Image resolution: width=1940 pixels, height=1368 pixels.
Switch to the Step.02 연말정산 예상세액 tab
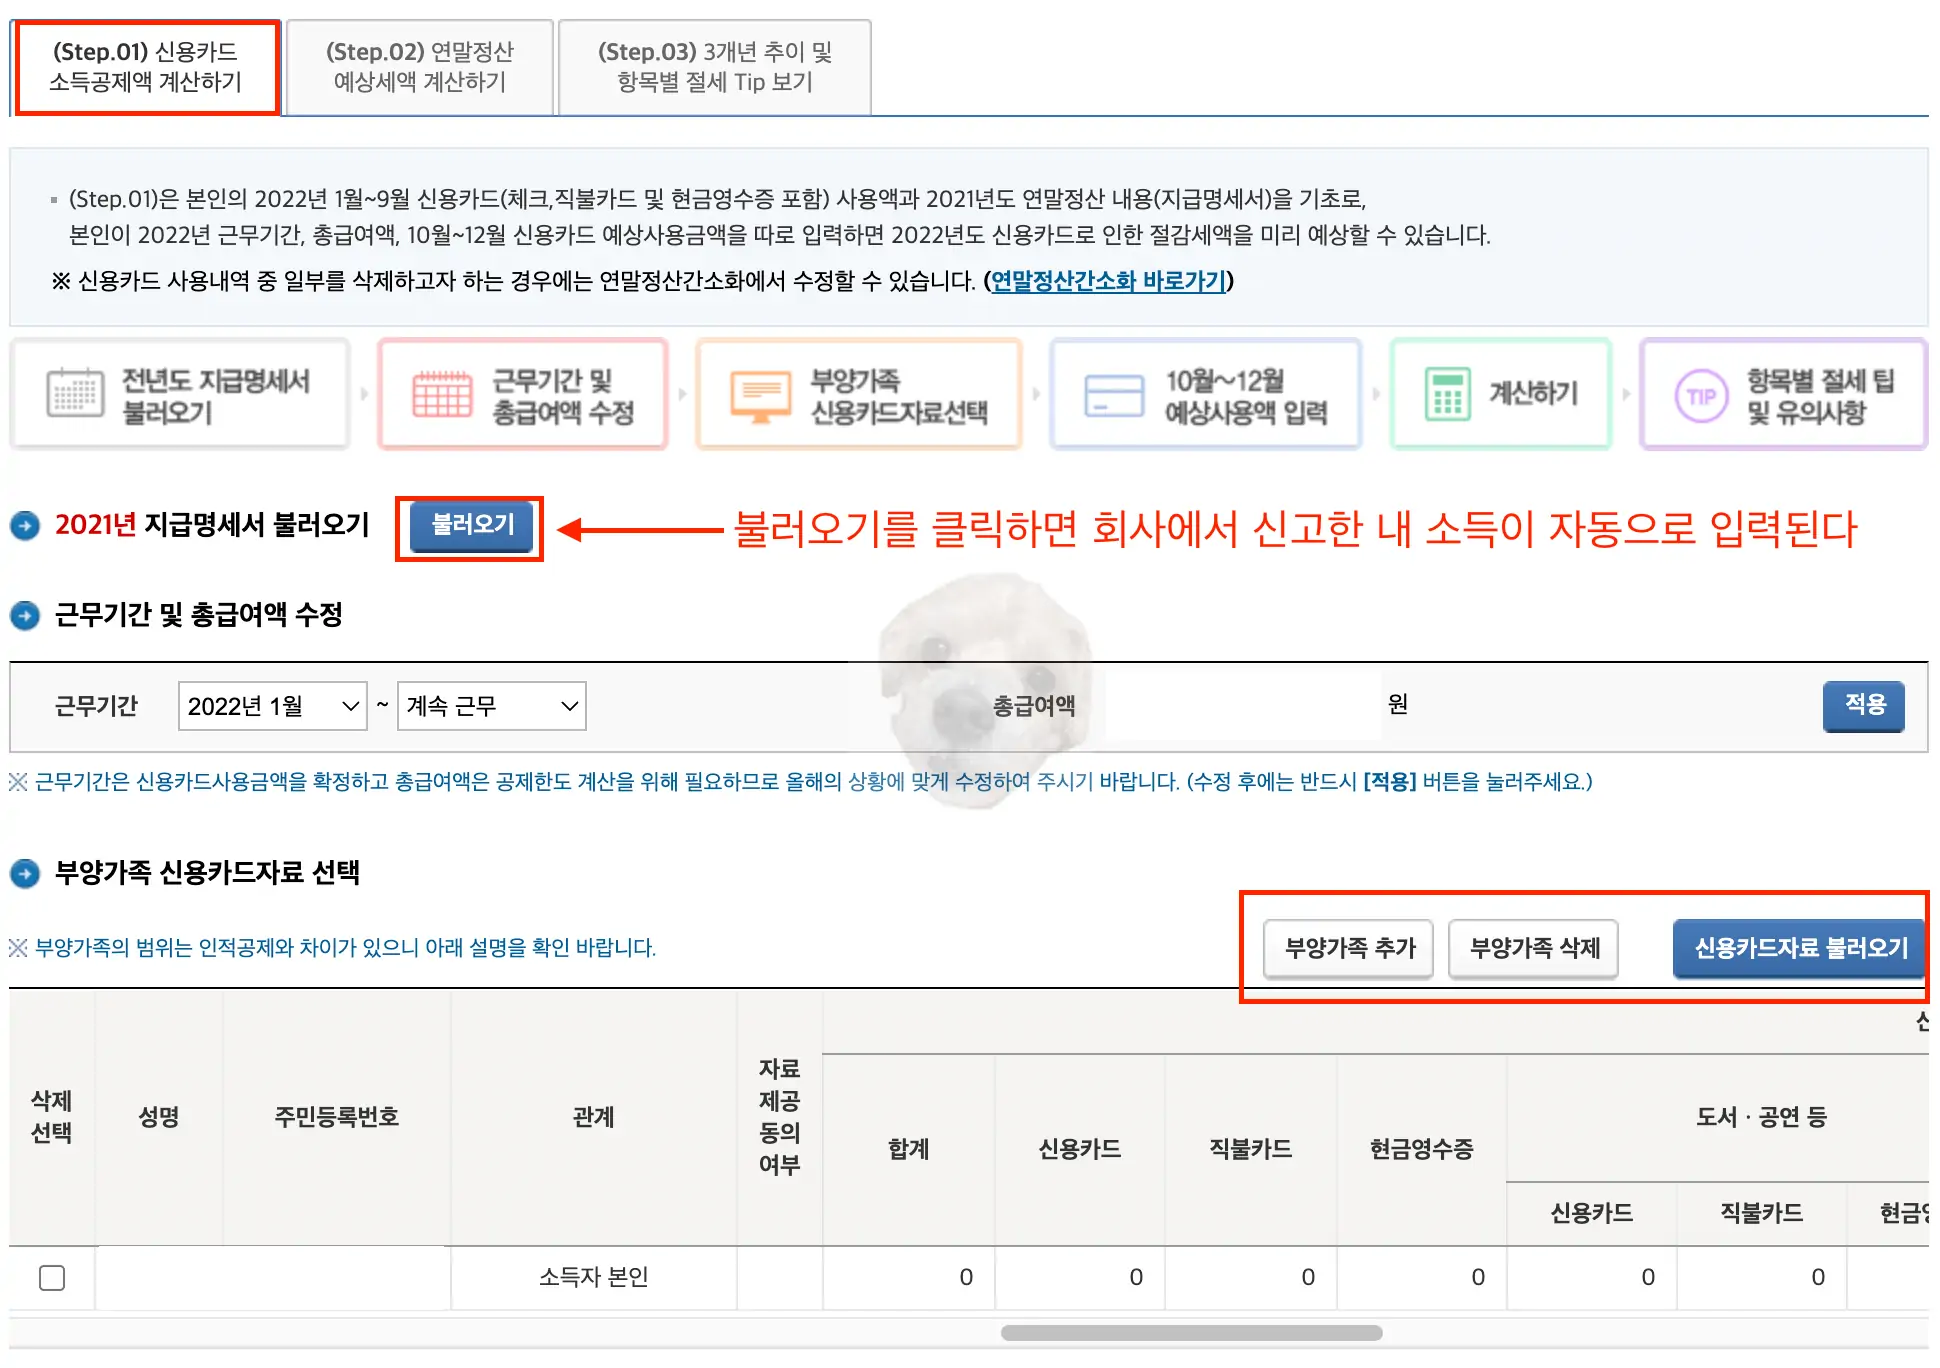(419, 67)
